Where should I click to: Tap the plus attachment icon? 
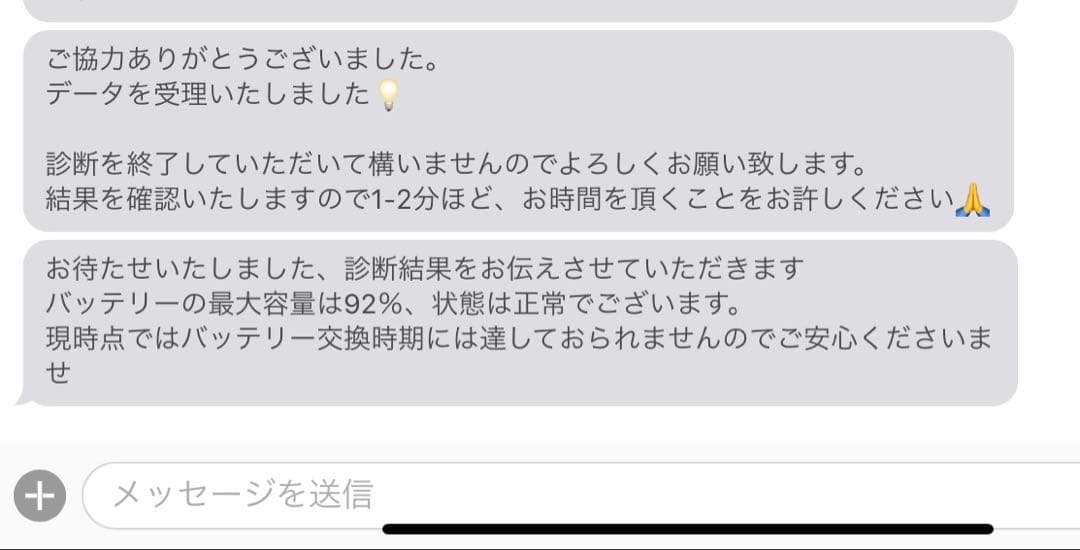pyautogui.click(x=40, y=496)
